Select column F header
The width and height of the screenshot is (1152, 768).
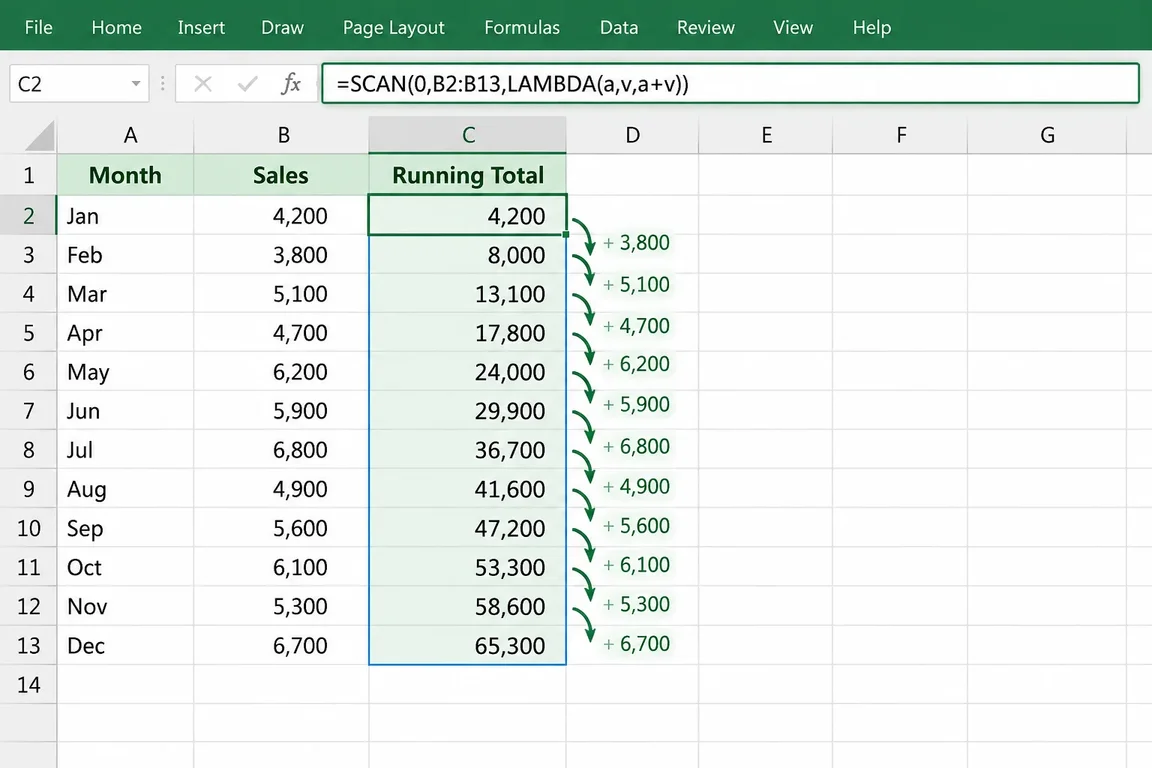[x=900, y=135]
